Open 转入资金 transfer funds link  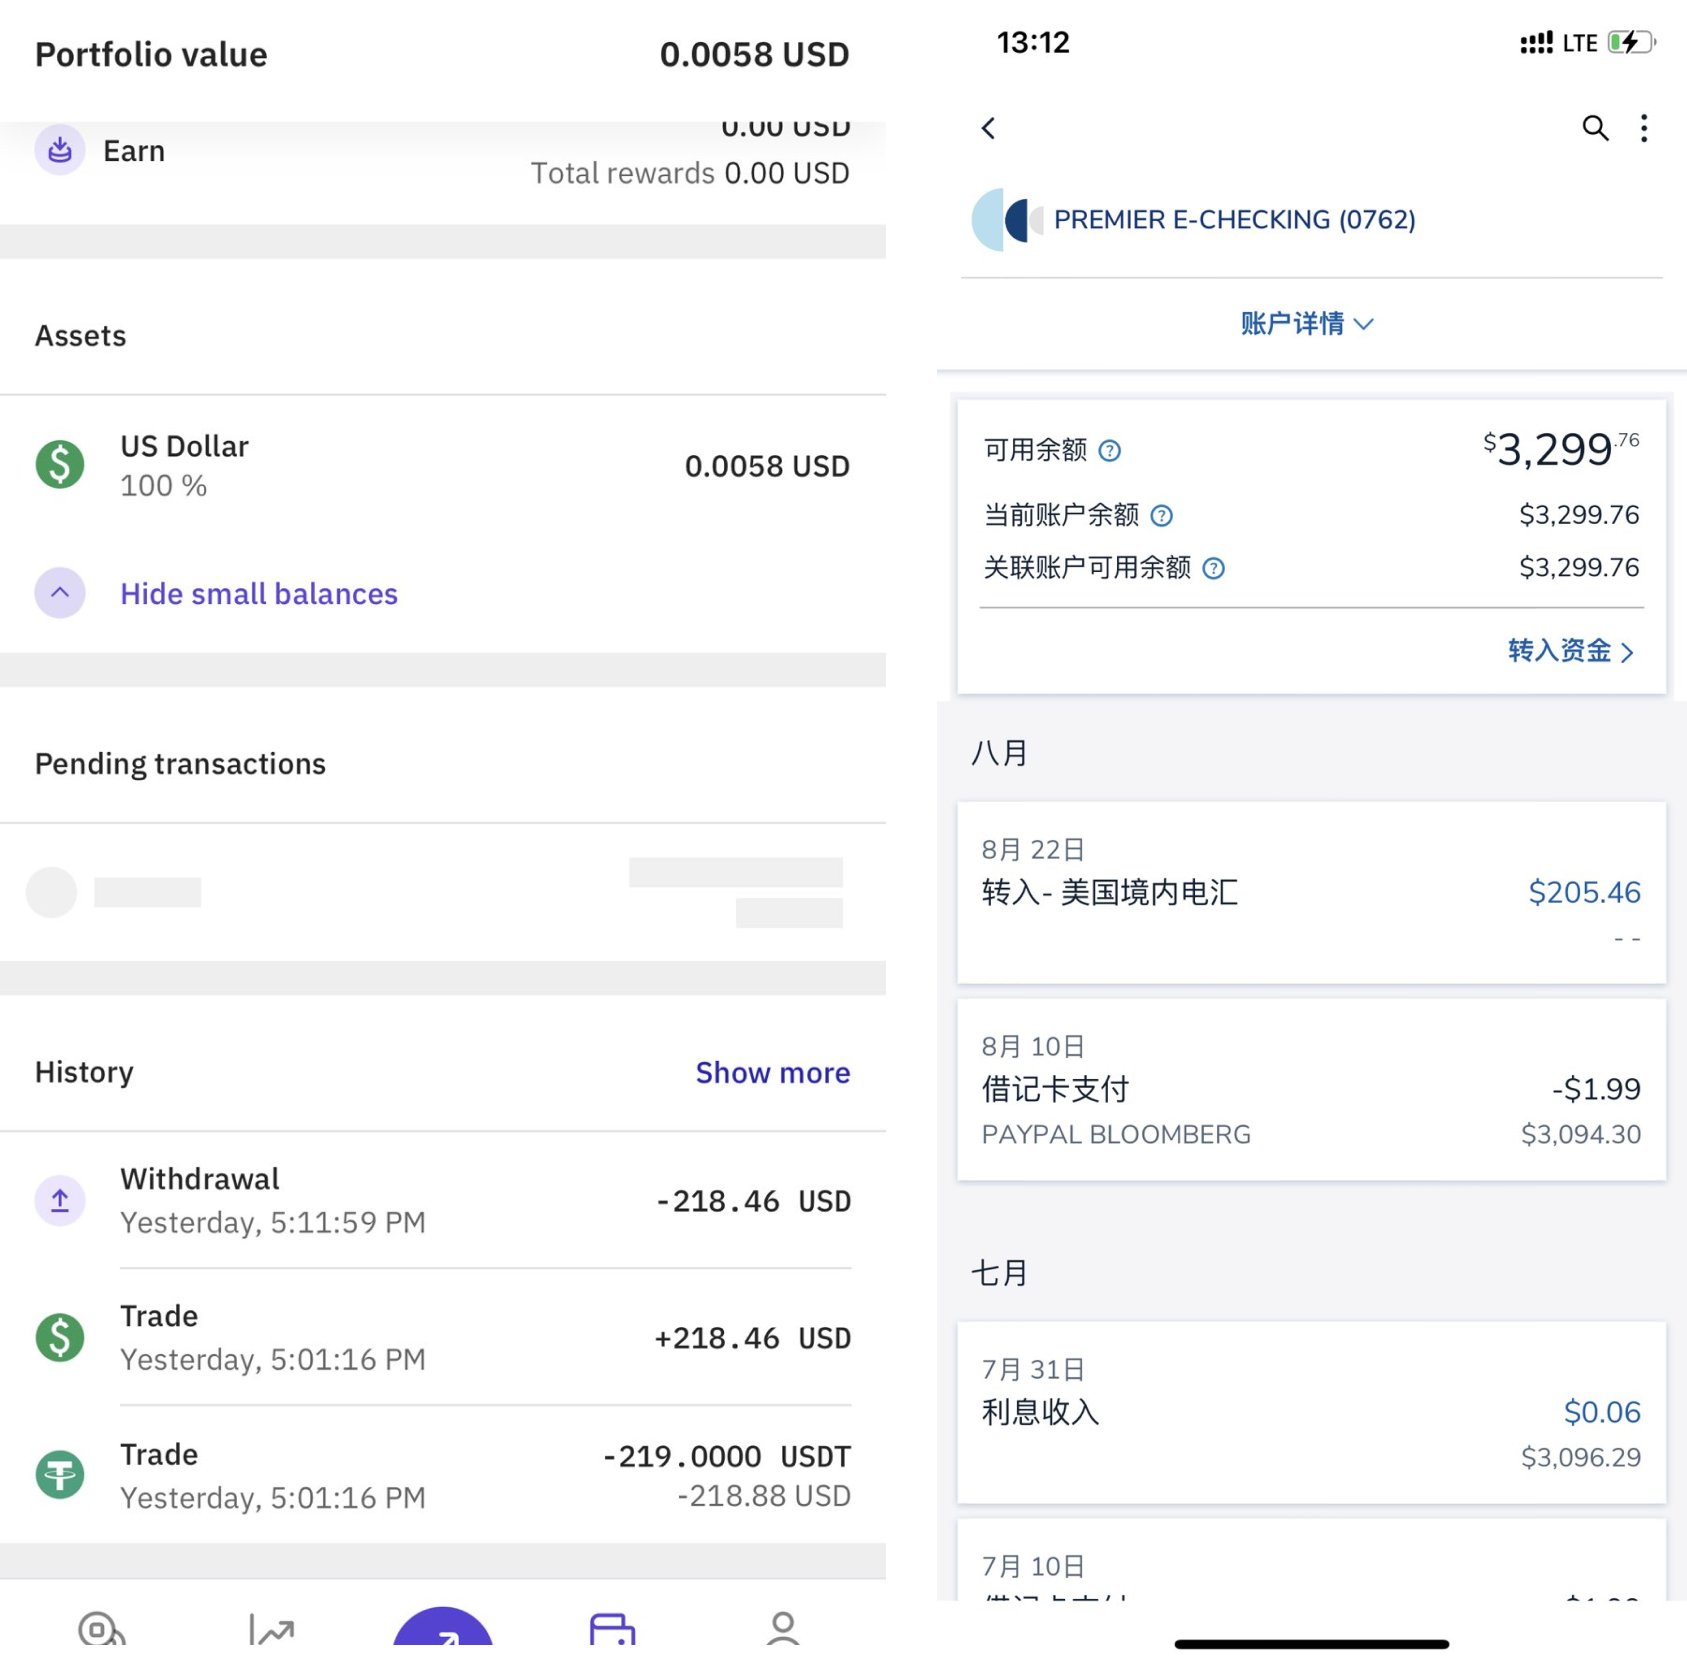1569,651
